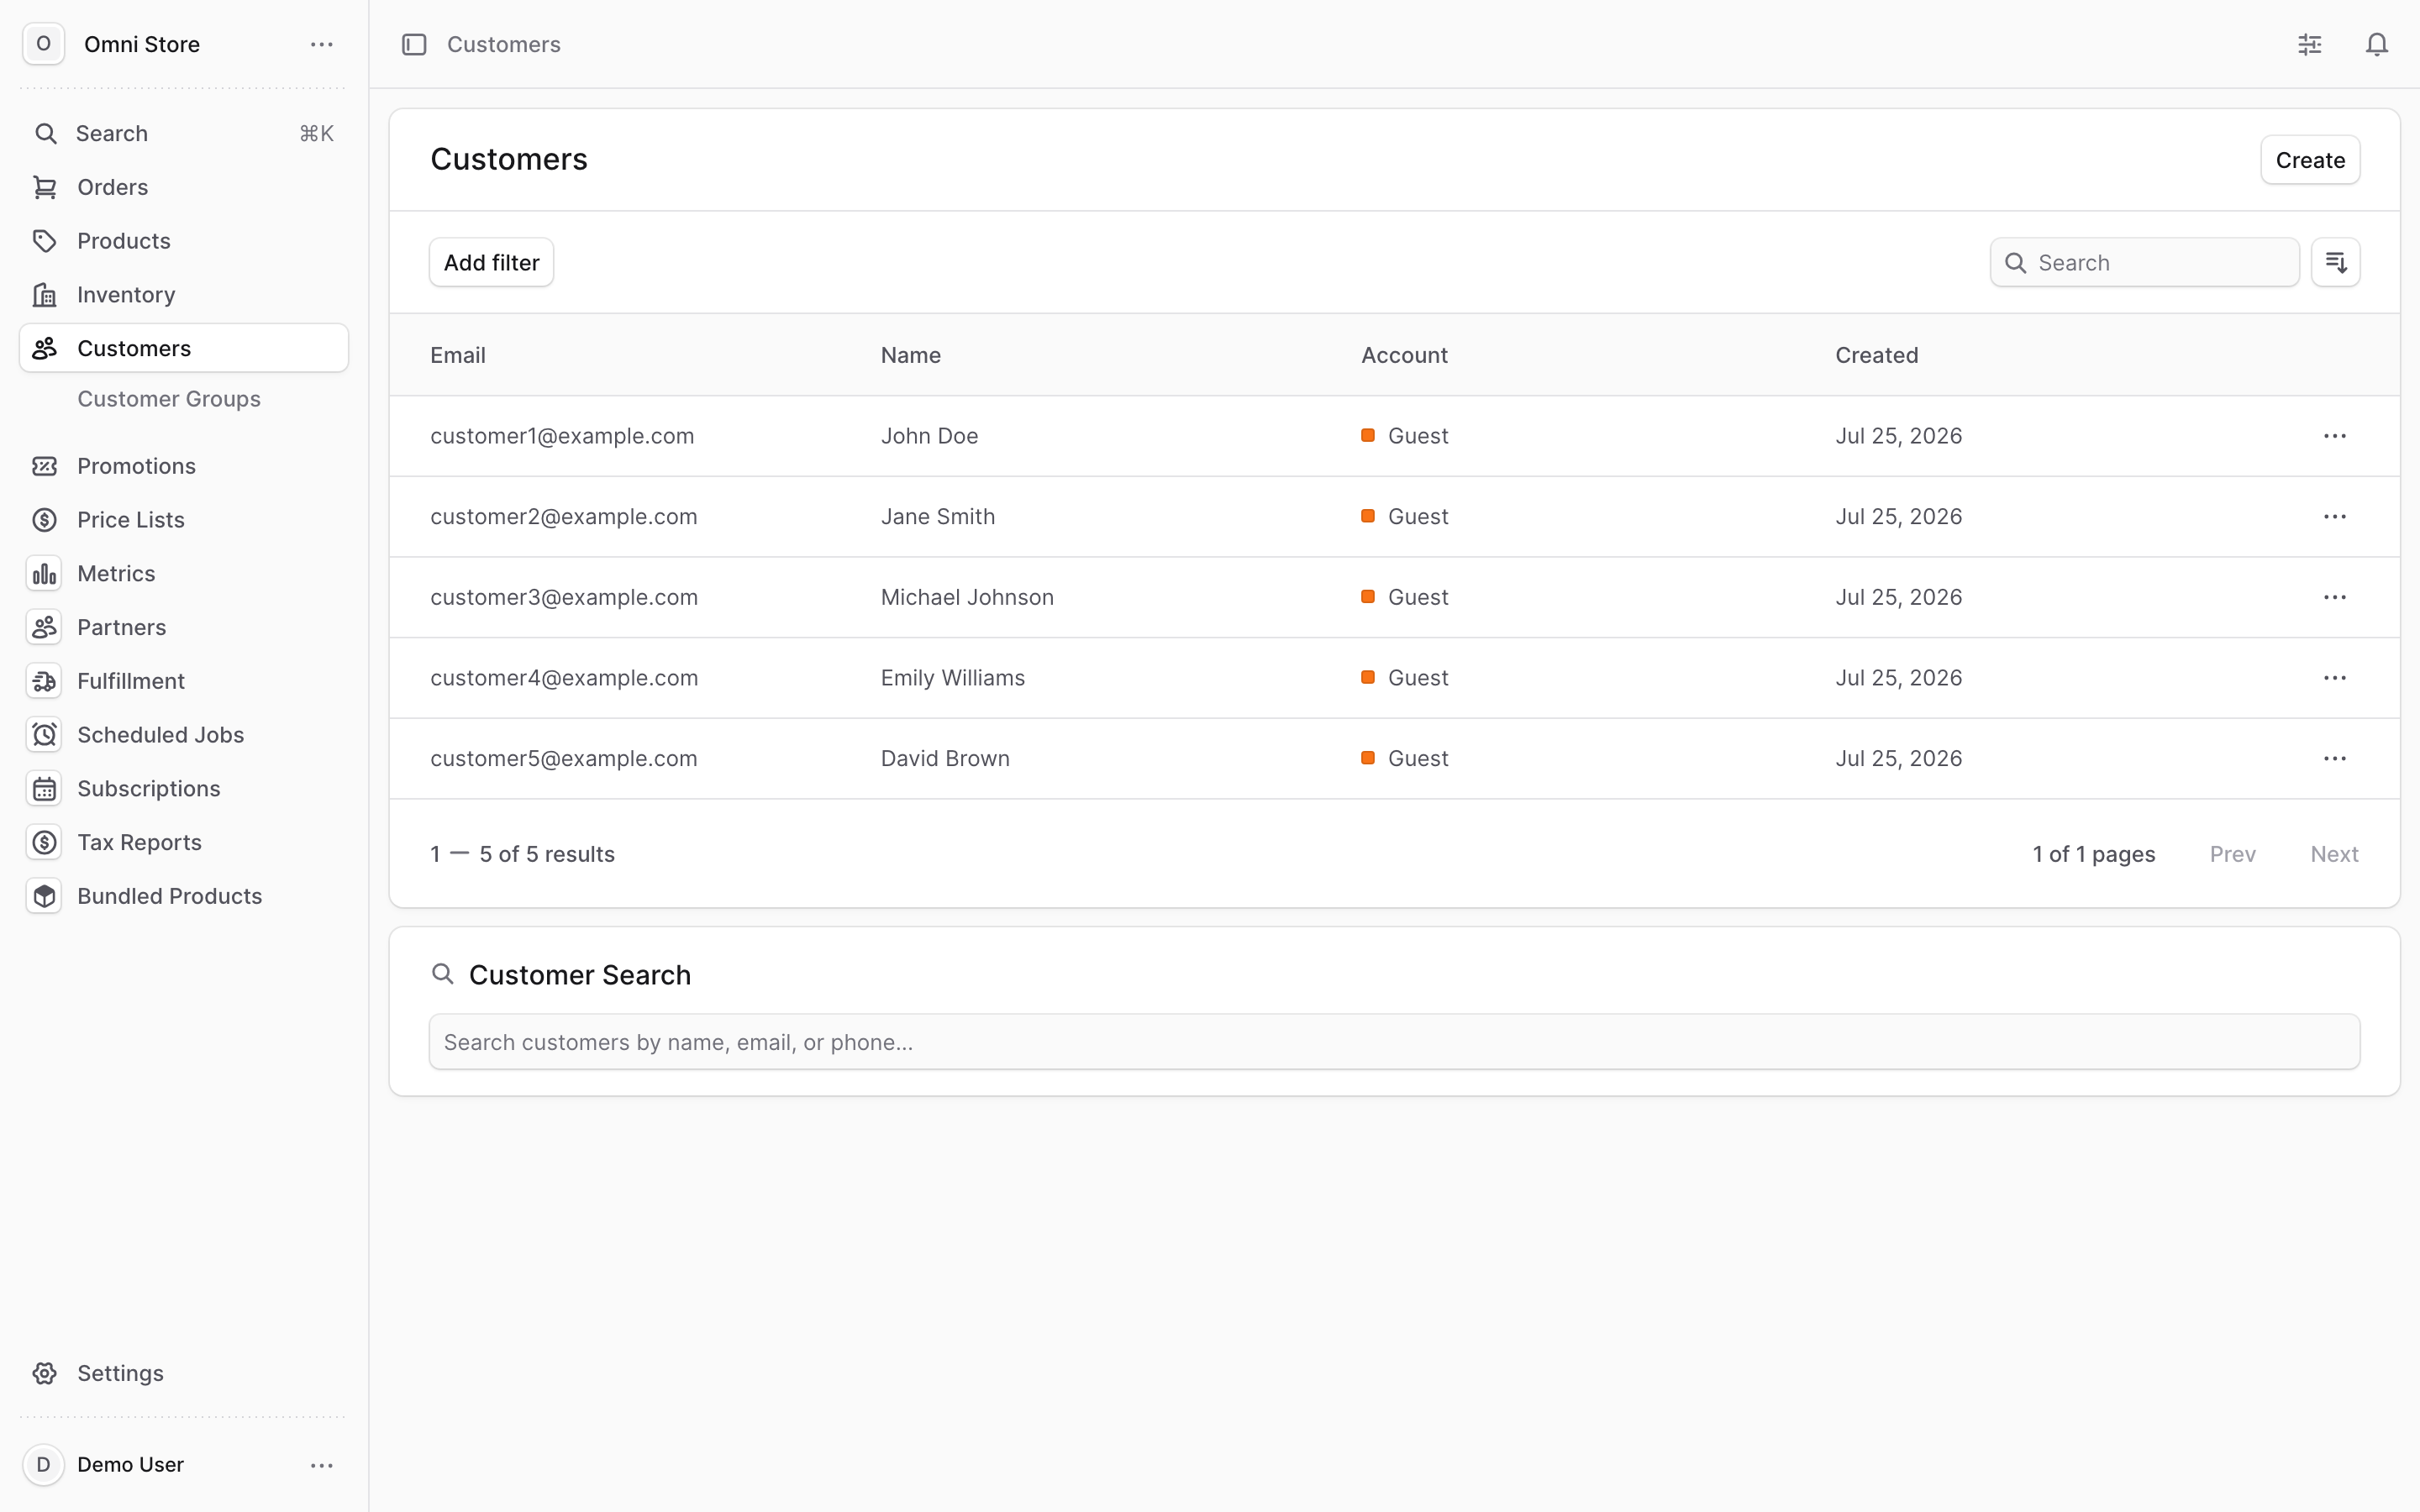Toggle the sidebar collapse icon
The image size is (2420, 1512).
click(x=414, y=44)
